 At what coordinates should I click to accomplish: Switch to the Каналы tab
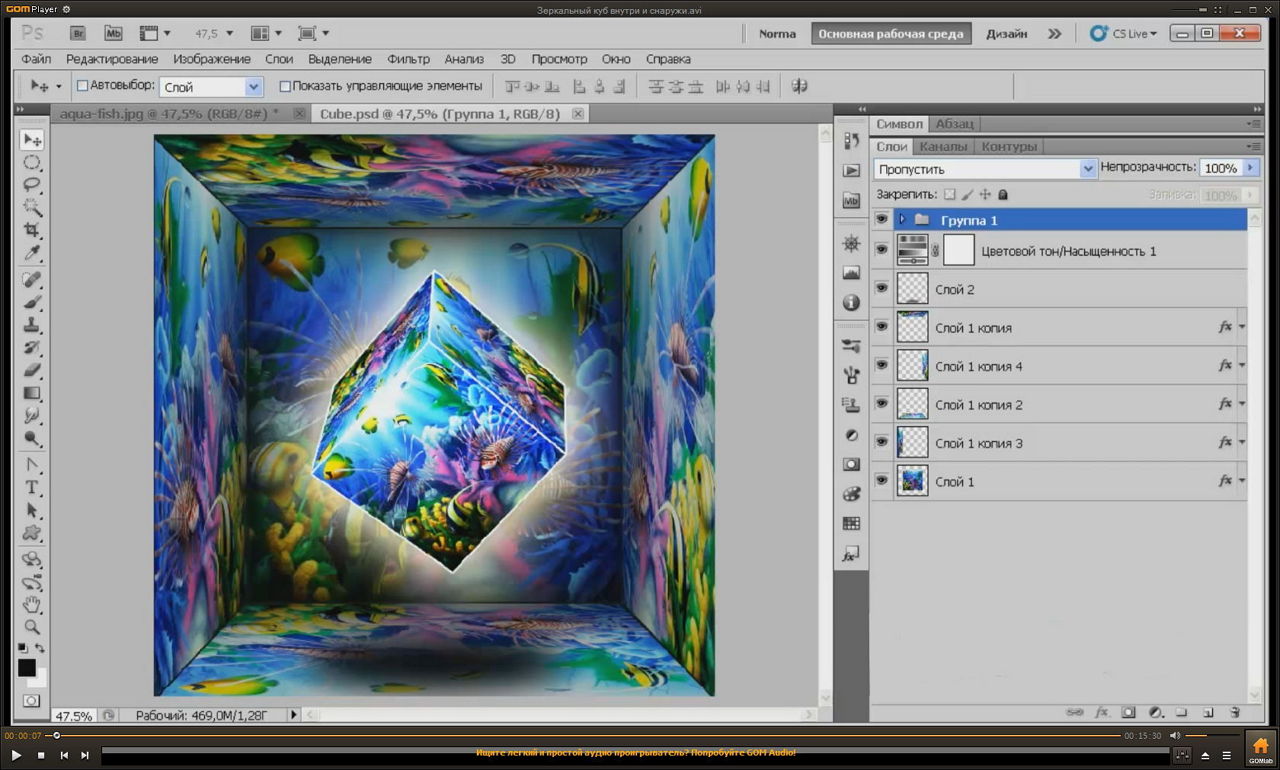coord(942,147)
